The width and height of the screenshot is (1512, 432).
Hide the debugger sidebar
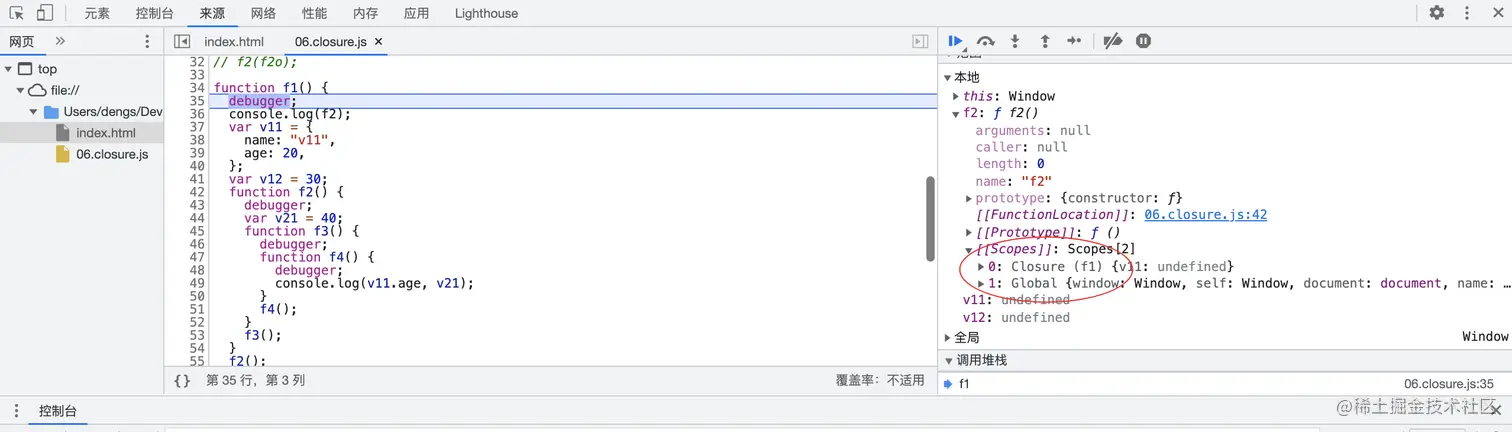pos(920,41)
